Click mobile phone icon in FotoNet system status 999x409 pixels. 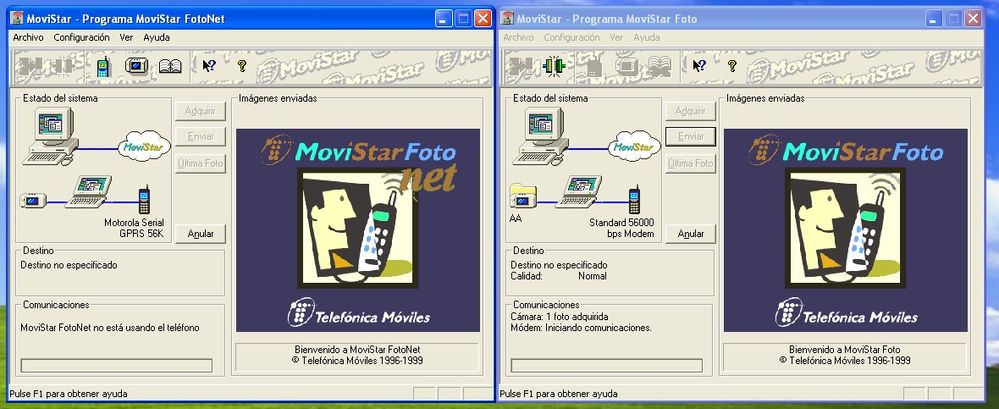click(x=145, y=199)
